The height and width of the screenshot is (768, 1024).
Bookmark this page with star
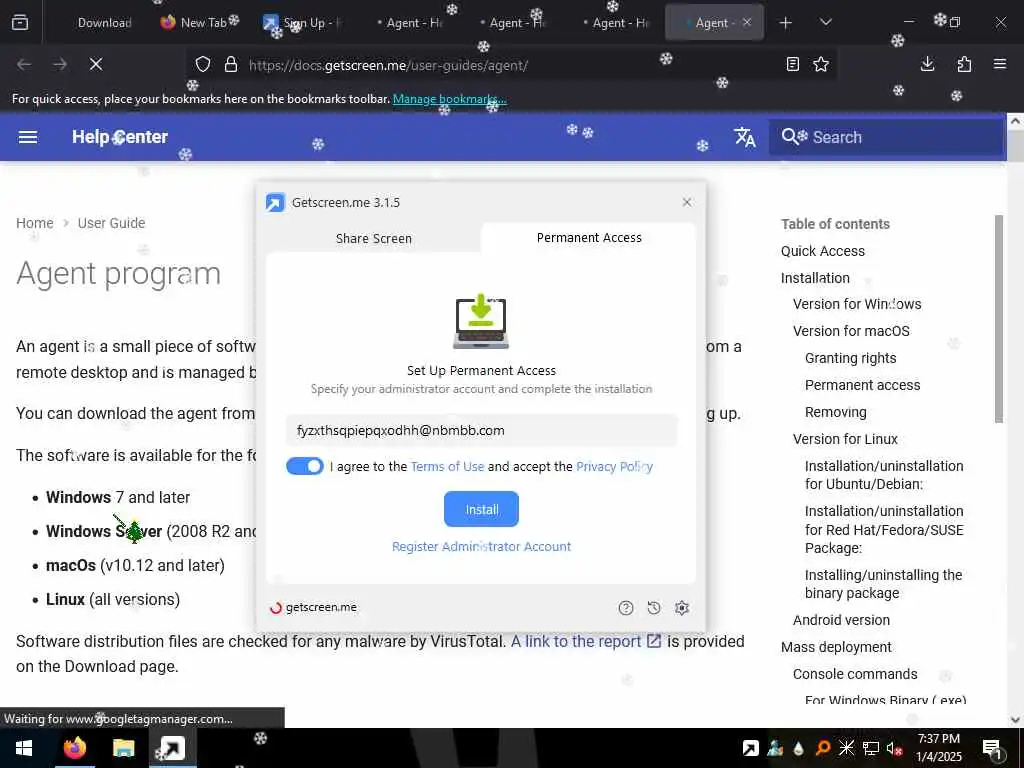[821, 64]
